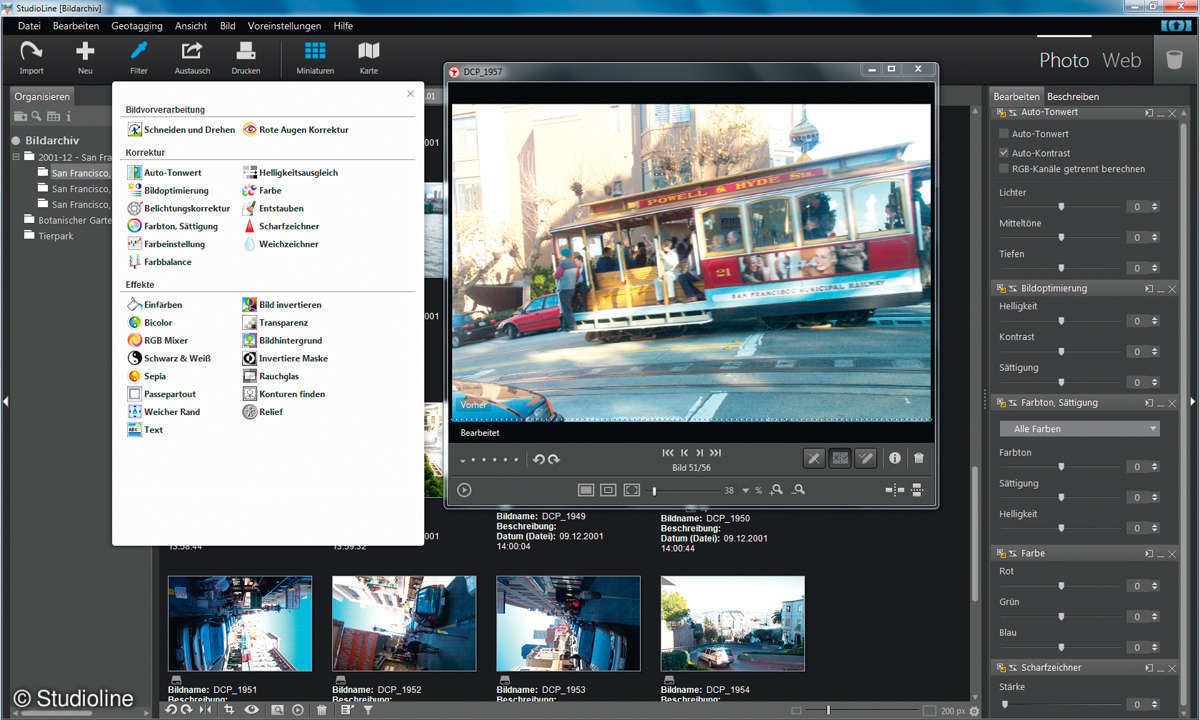Collapse the Bildoptimierung panel section
Viewport: 1200px width, 720px height.
[1161, 288]
